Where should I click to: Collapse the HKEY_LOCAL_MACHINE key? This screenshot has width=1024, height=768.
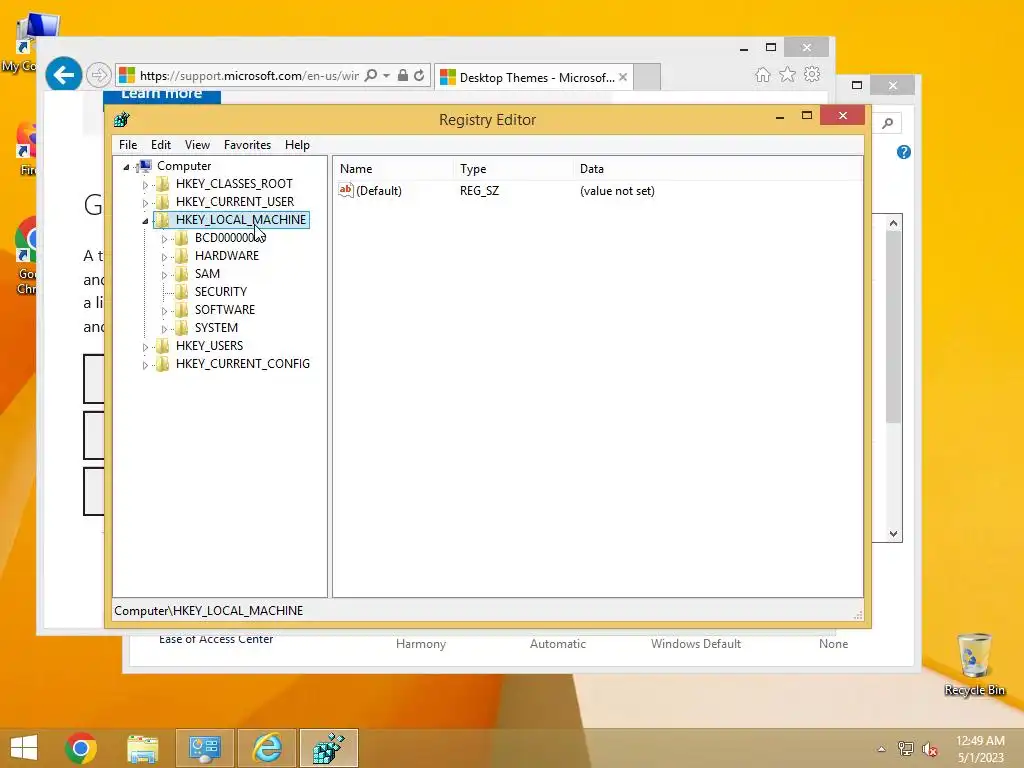click(145, 221)
